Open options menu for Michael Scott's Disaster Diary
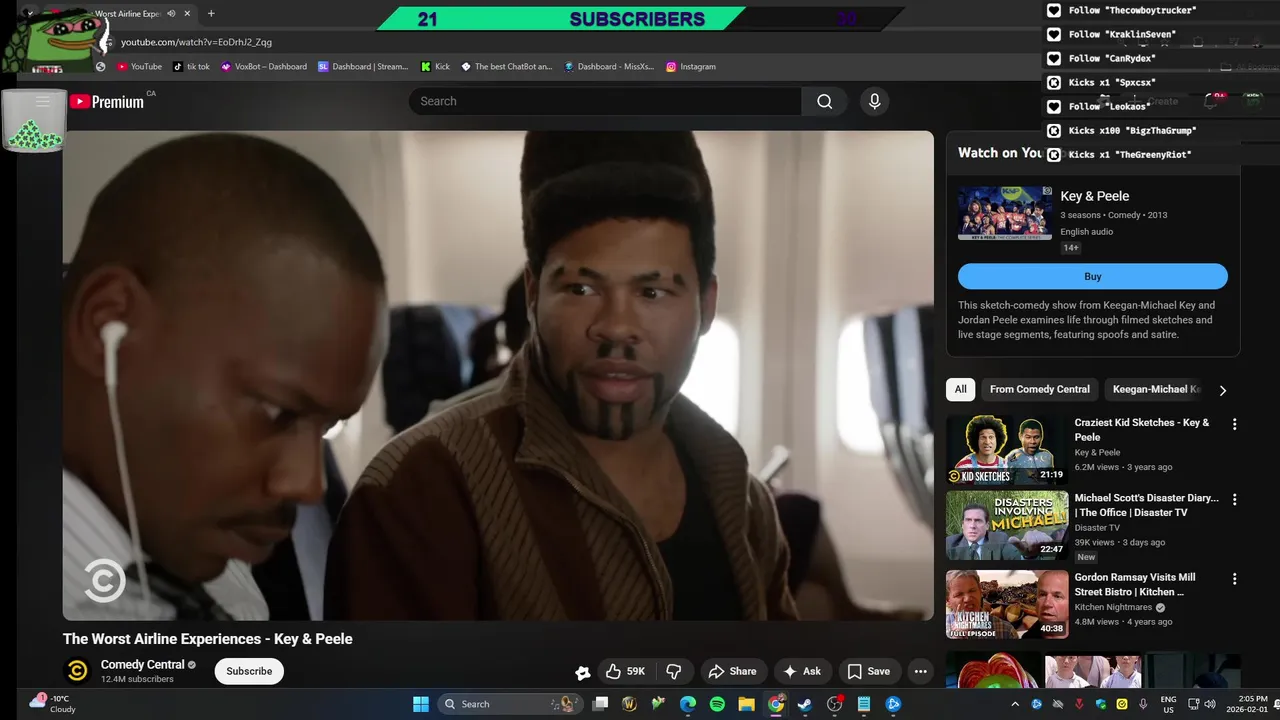Screen dimensions: 1280x720 (x=1234, y=499)
